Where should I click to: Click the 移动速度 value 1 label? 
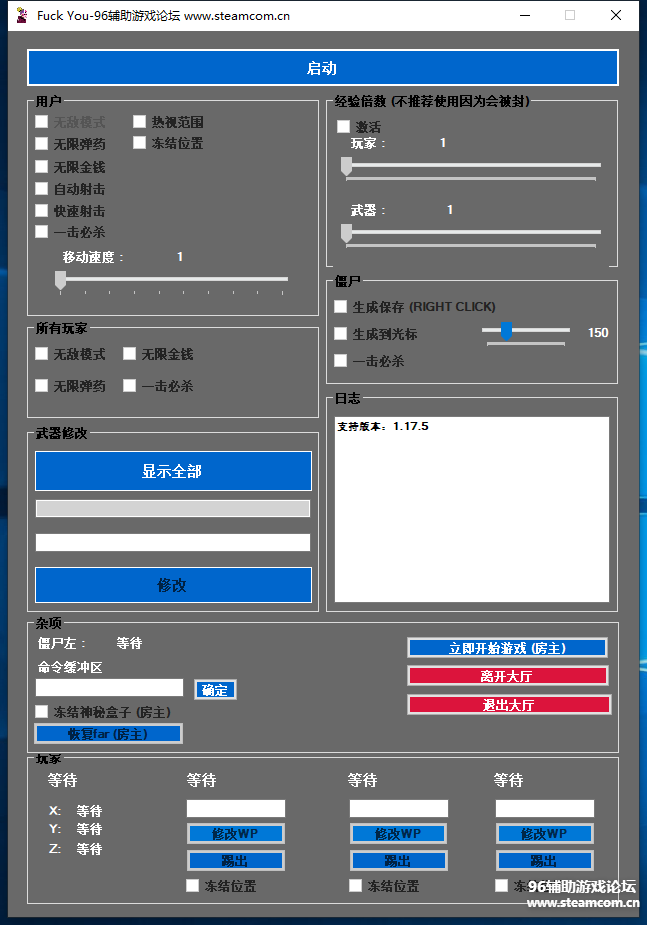coord(180,257)
